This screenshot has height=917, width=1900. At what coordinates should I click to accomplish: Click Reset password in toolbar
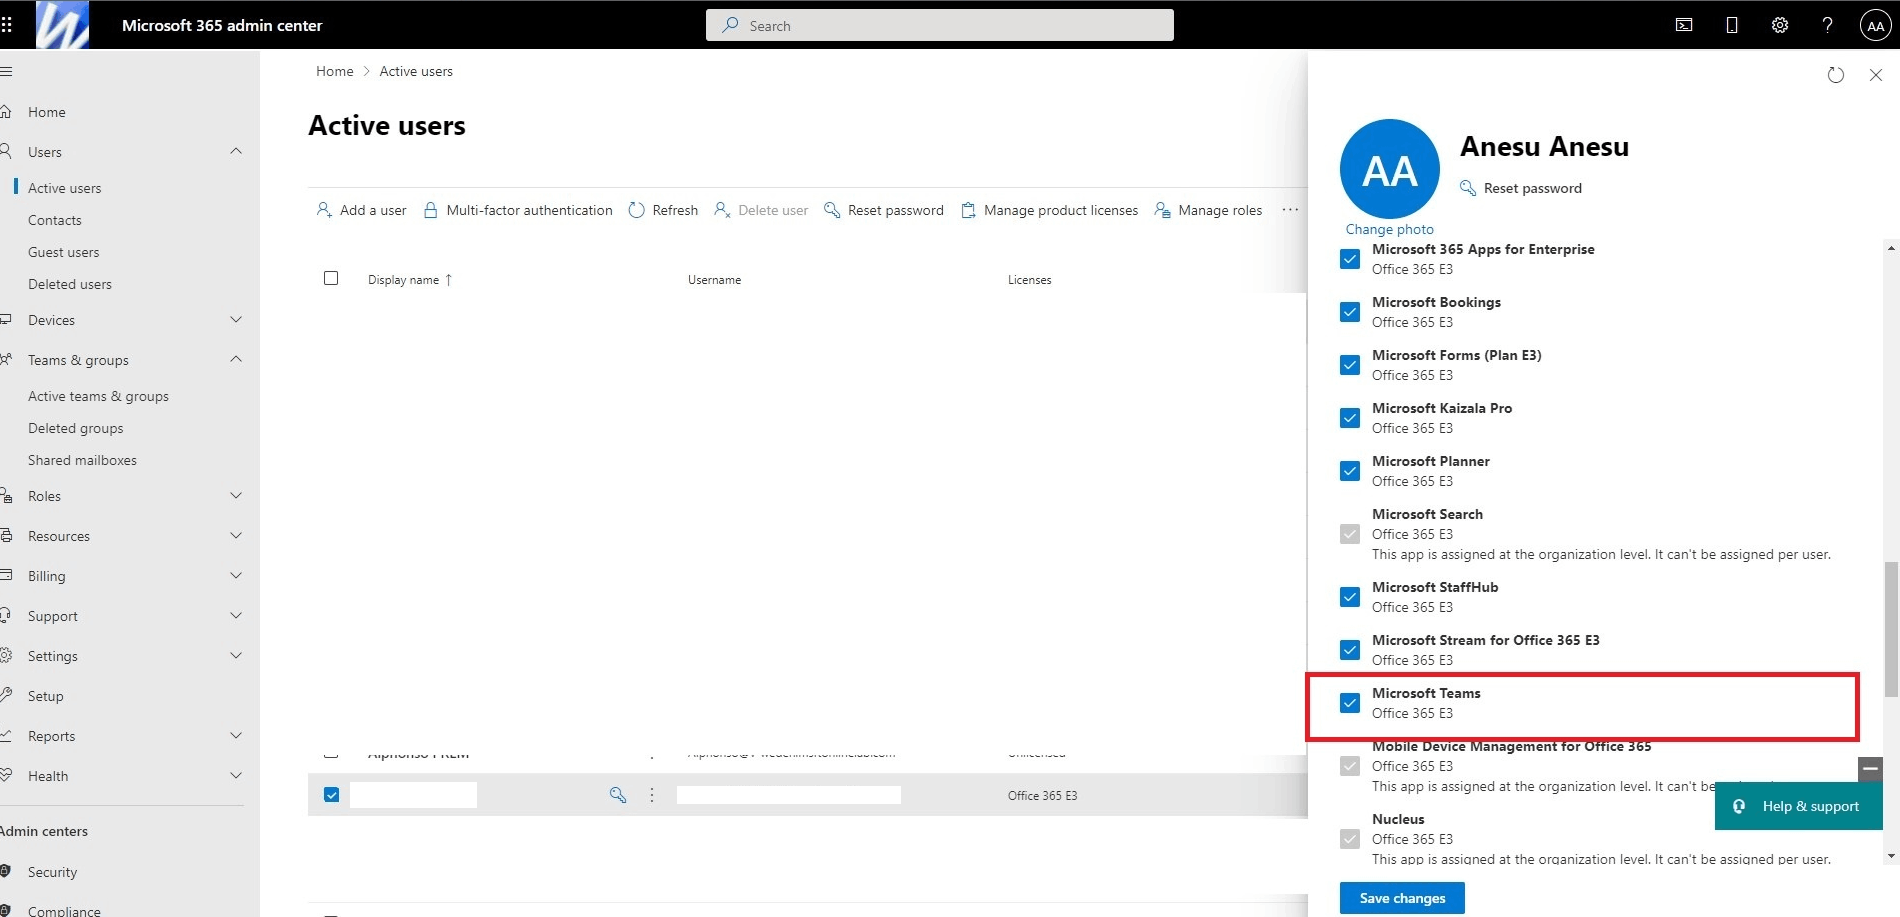point(884,210)
